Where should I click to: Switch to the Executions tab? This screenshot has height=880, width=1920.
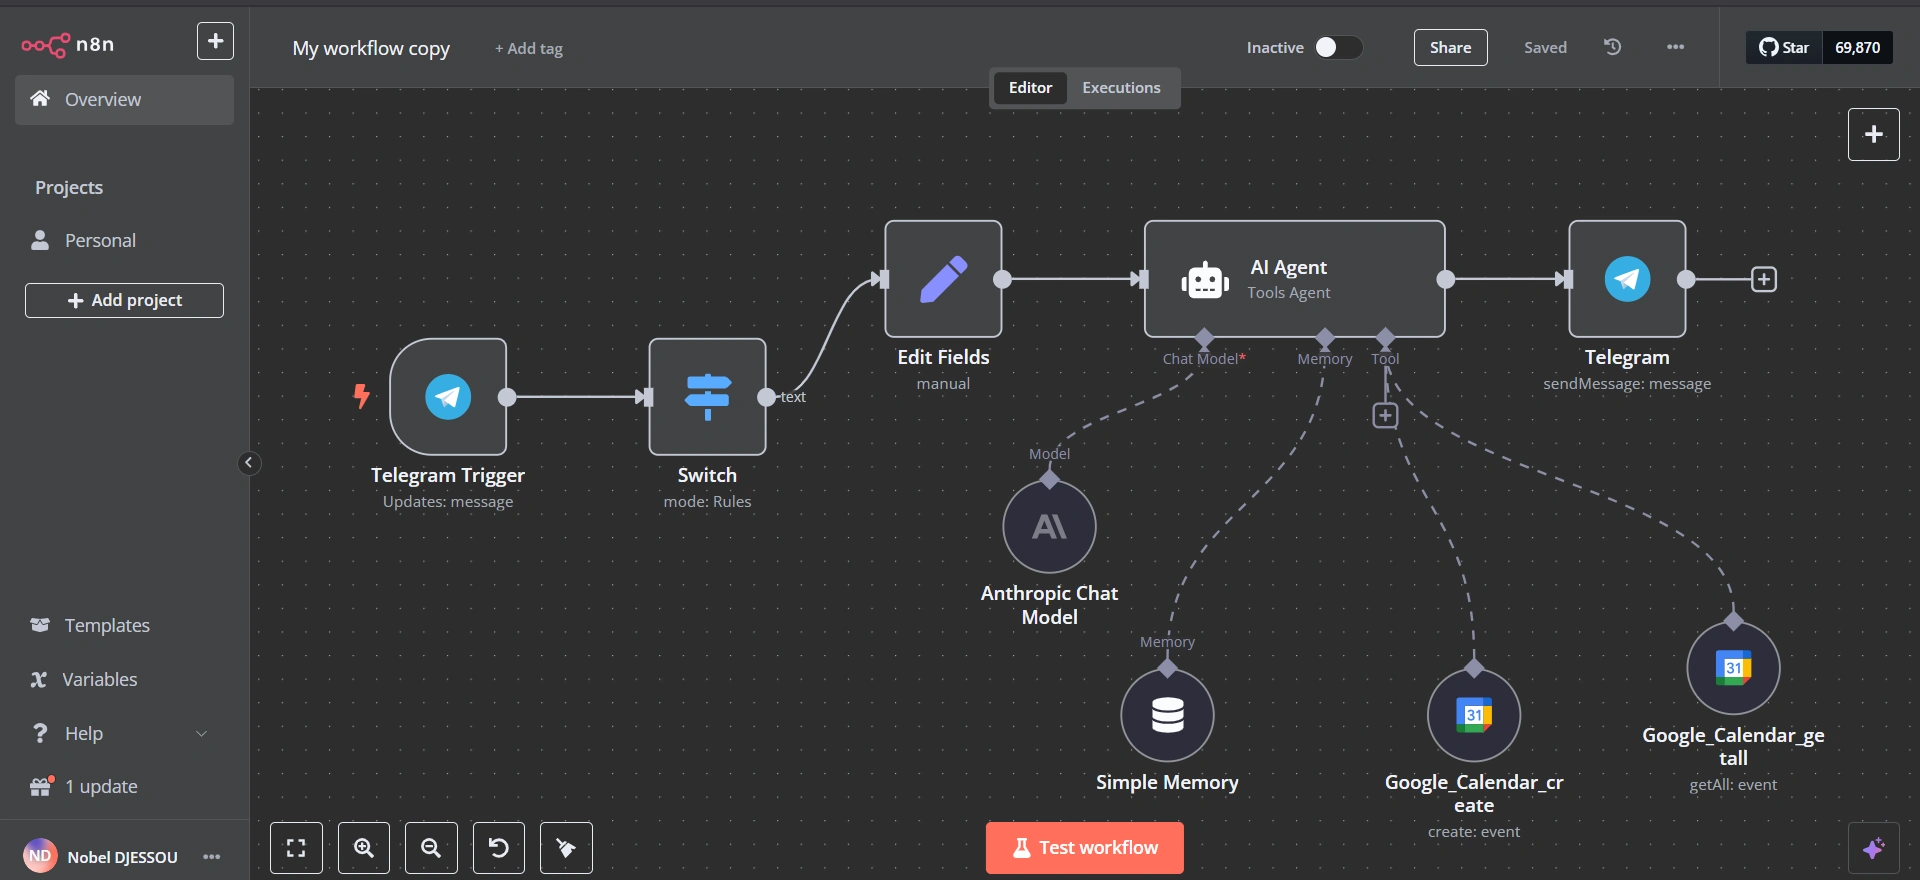click(x=1121, y=88)
